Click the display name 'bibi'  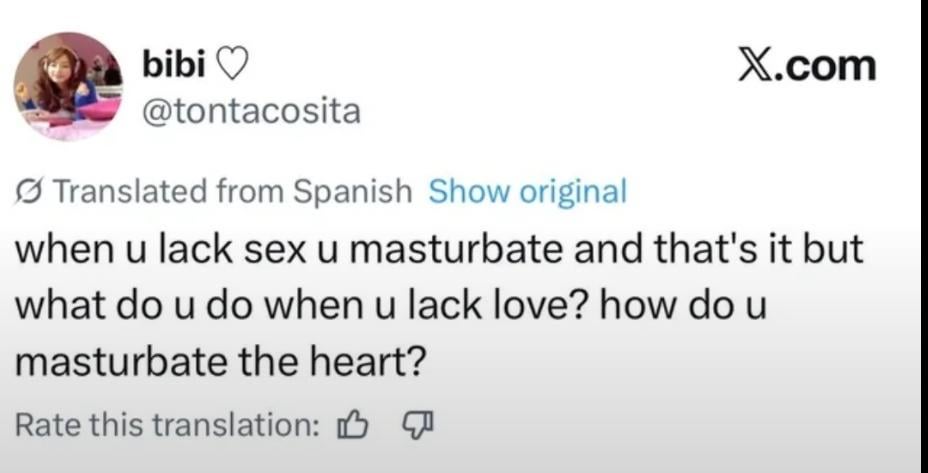pos(174,65)
